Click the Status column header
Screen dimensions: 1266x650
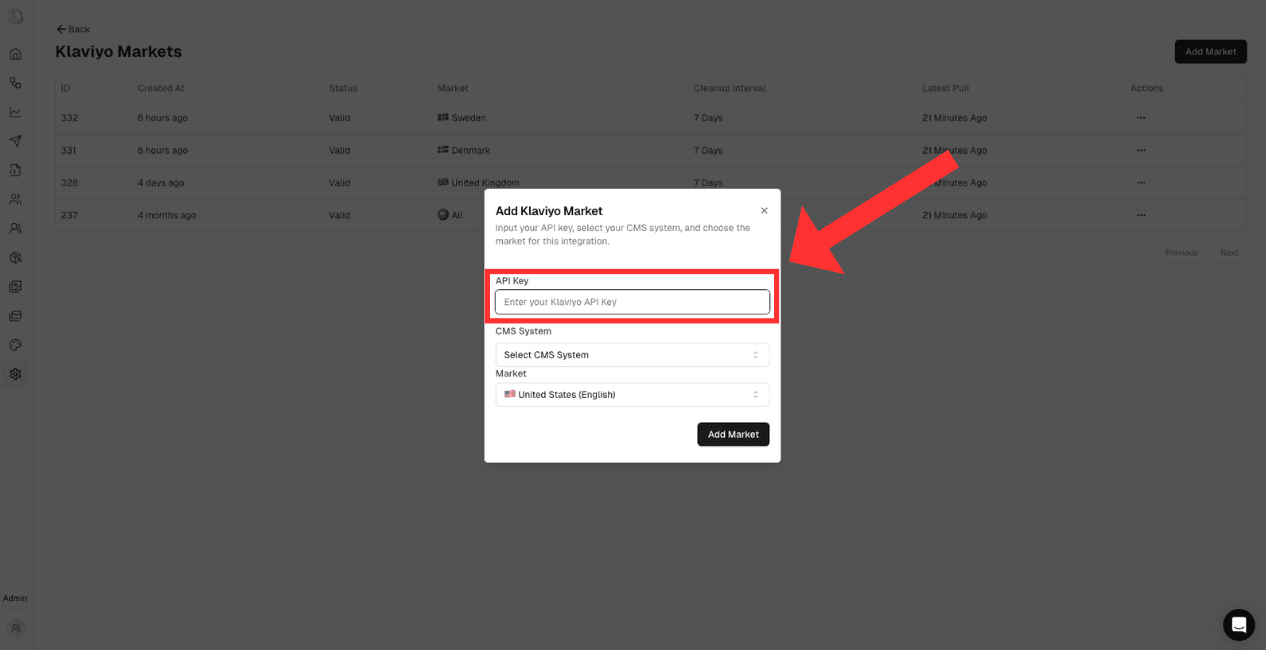tap(343, 88)
